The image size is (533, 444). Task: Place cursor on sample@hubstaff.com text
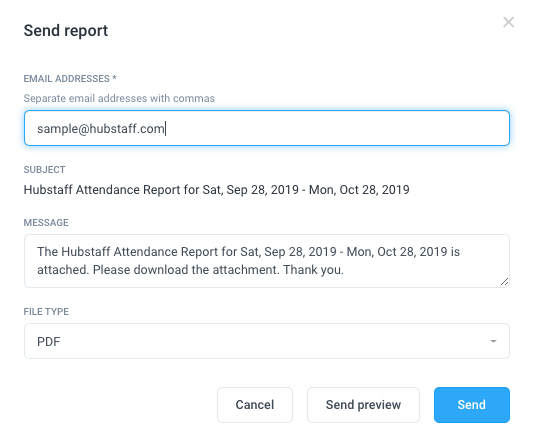(101, 129)
